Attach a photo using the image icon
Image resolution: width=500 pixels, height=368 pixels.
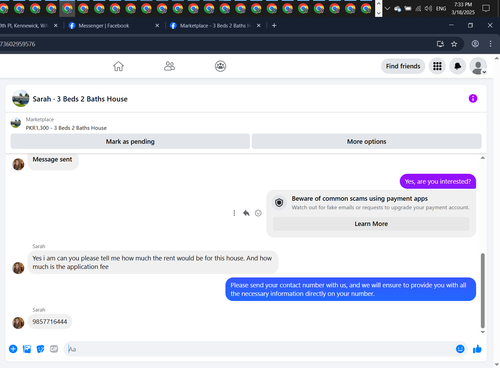[27, 349]
